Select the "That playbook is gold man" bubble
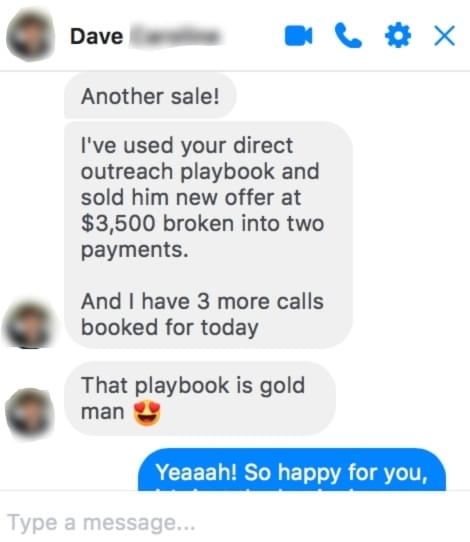The height and width of the screenshot is (542, 470). coord(200,399)
